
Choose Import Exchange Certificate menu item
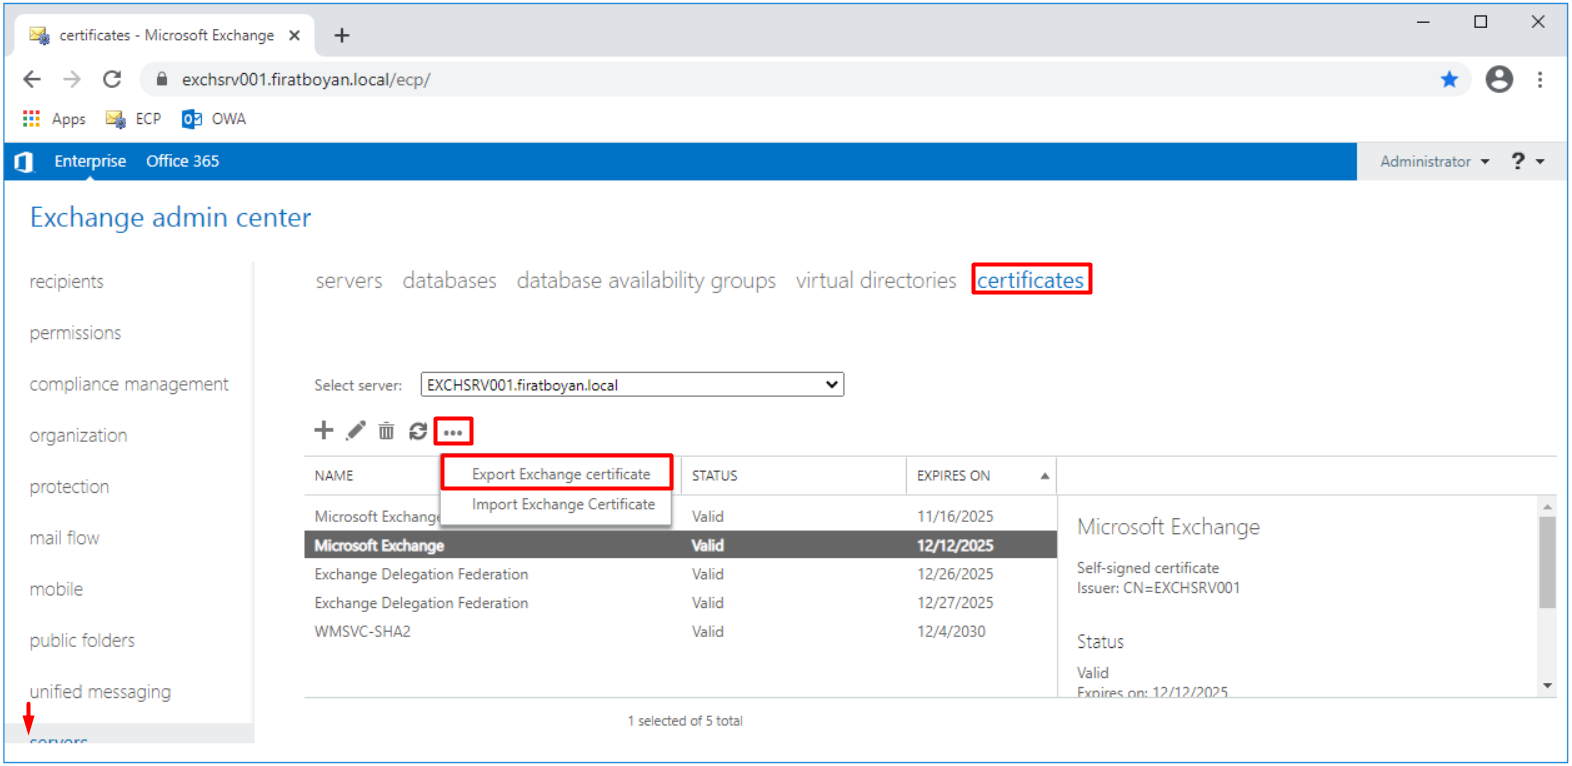pyautogui.click(x=563, y=504)
